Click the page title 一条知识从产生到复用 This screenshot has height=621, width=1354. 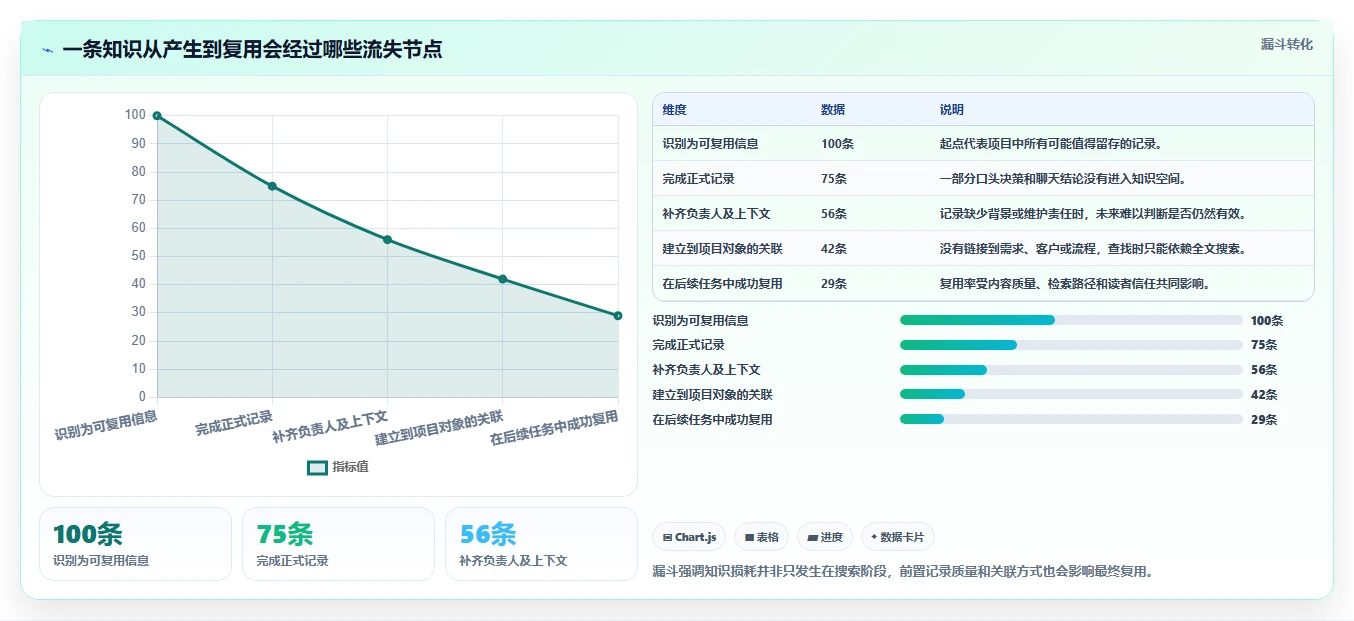(x=252, y=50)
